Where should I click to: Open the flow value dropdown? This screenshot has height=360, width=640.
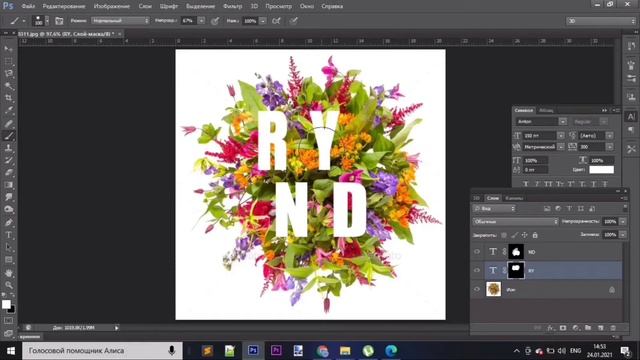point(263,20)
